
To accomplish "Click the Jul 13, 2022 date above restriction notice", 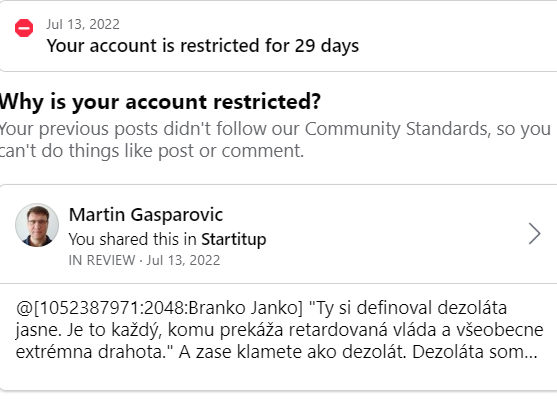I will click(83, 25).
